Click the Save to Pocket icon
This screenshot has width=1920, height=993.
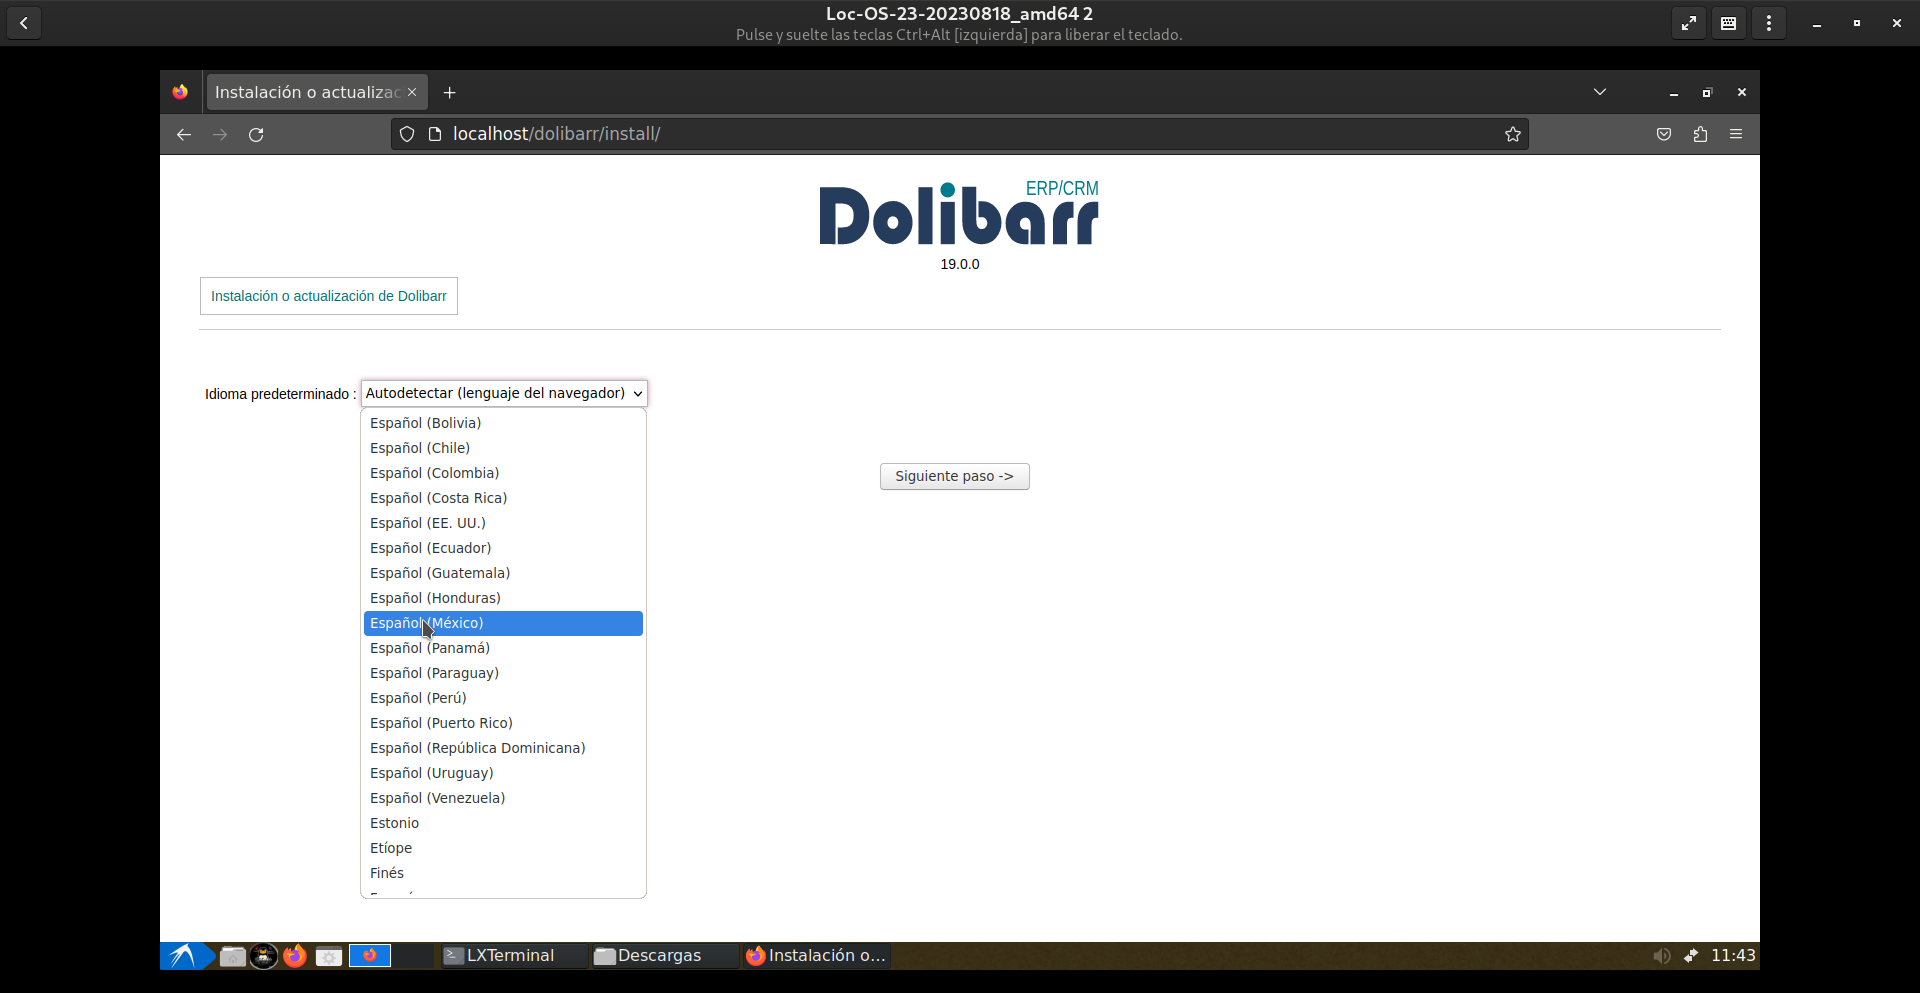pyautogui.click(x=1664, y=134)
